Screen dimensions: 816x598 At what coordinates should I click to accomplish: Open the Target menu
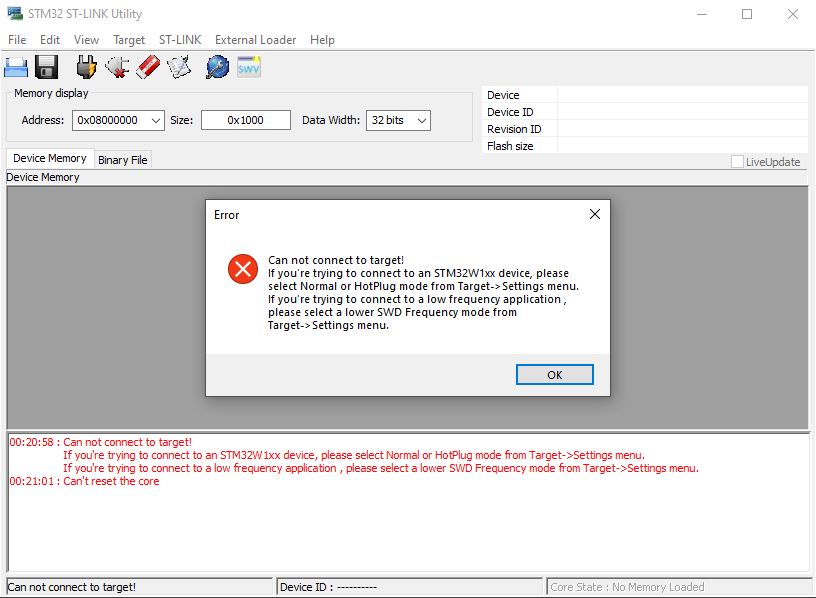click(129, 40)
